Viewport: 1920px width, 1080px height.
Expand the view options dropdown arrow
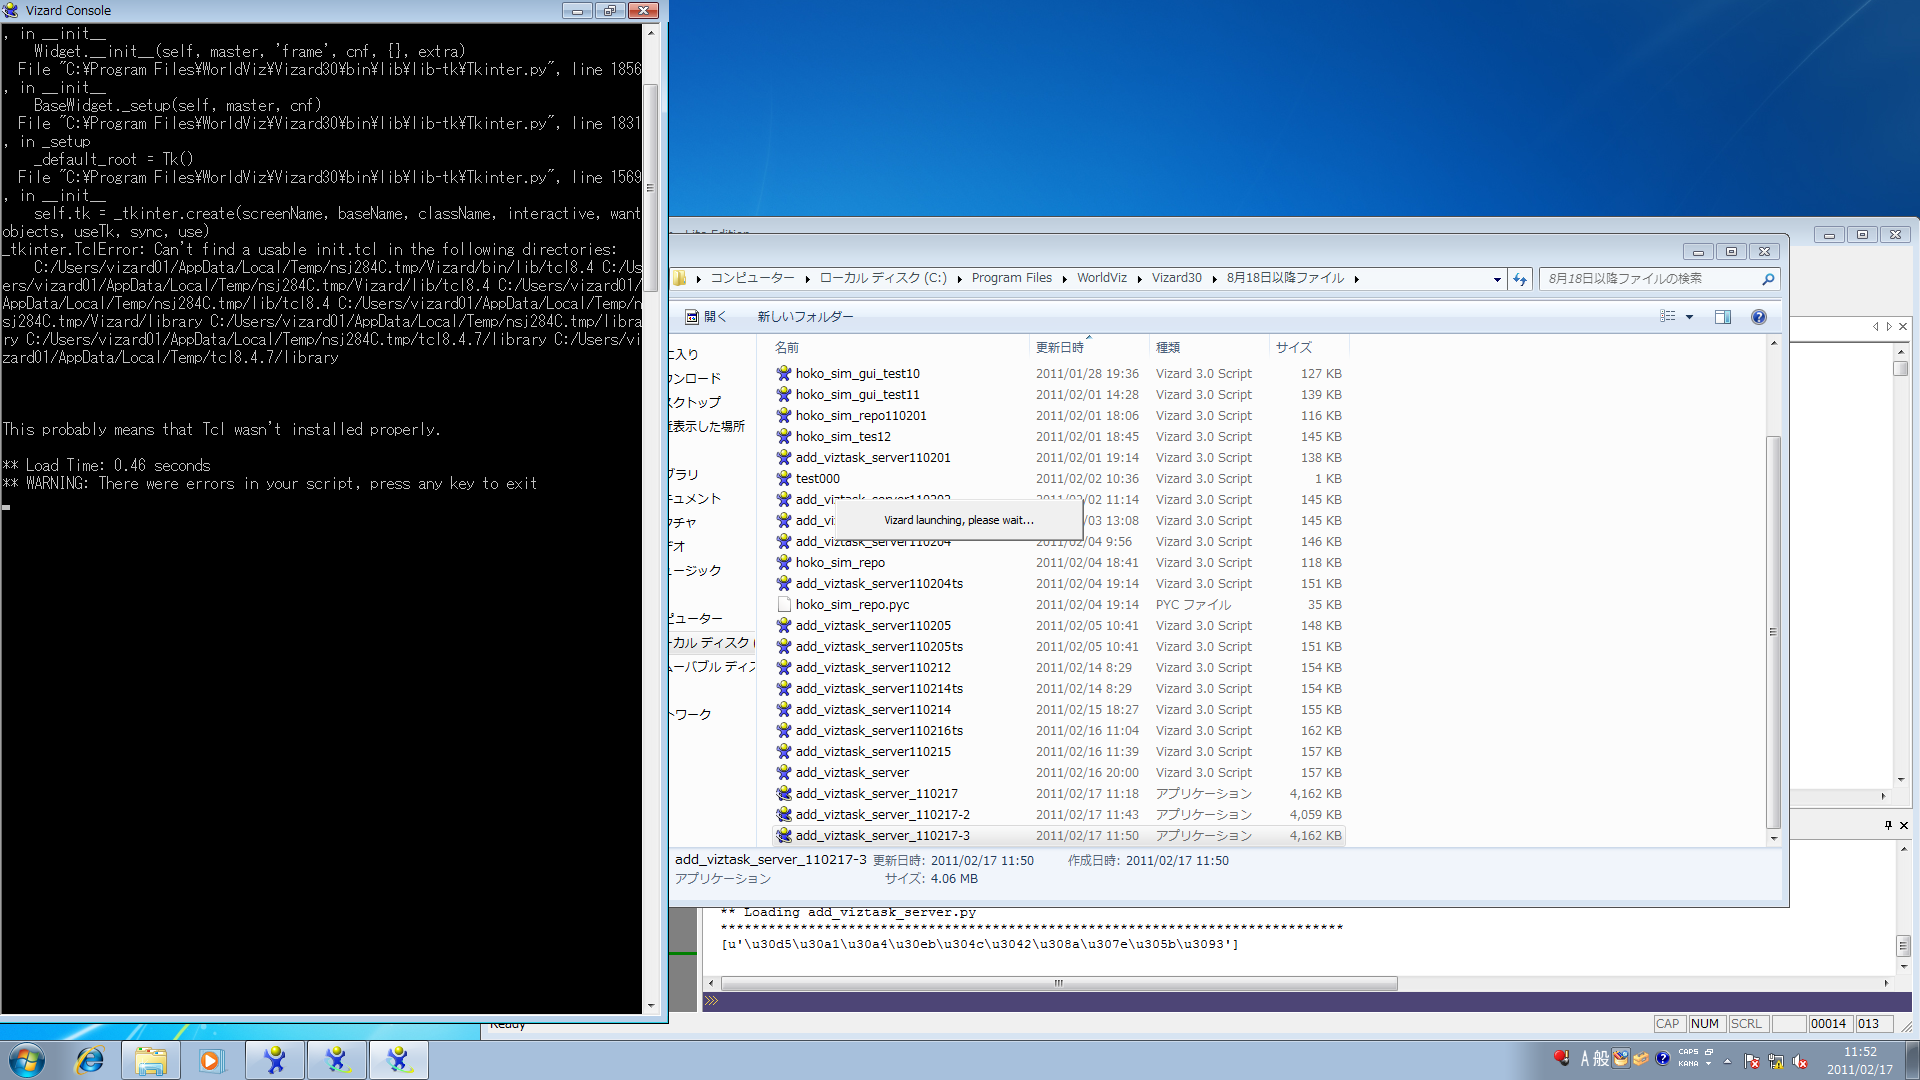point(1689,317)
